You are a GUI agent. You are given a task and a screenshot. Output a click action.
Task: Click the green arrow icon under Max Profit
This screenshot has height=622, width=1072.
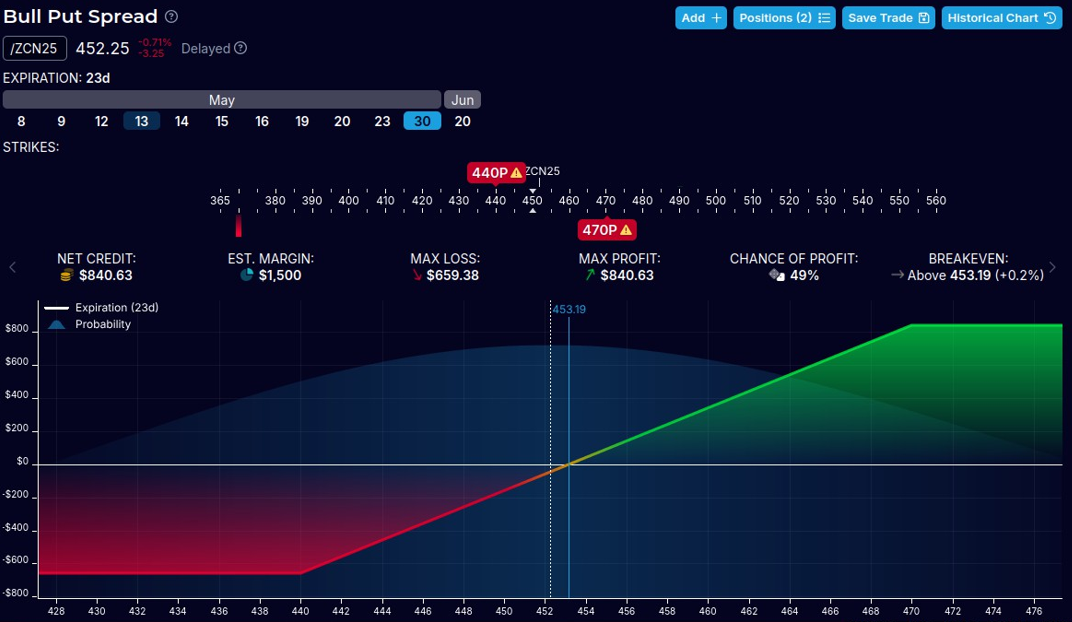[590, 275]
